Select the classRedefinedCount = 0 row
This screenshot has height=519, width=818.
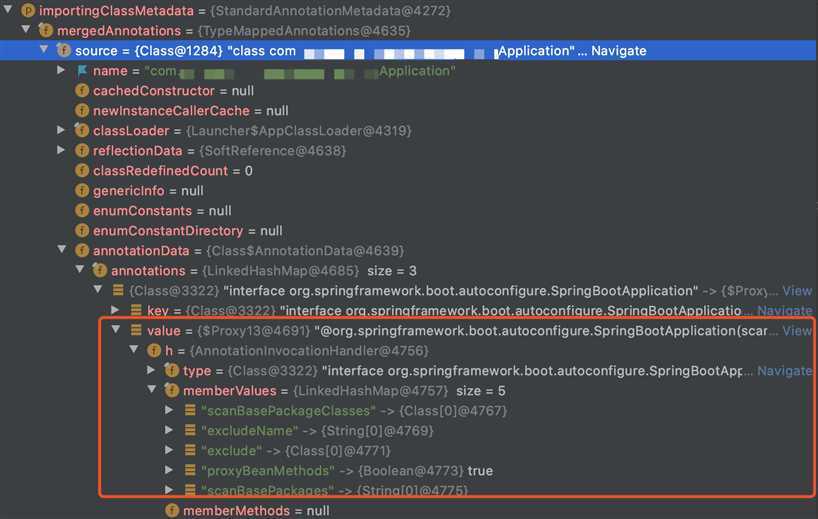click(x=409, y=170)
